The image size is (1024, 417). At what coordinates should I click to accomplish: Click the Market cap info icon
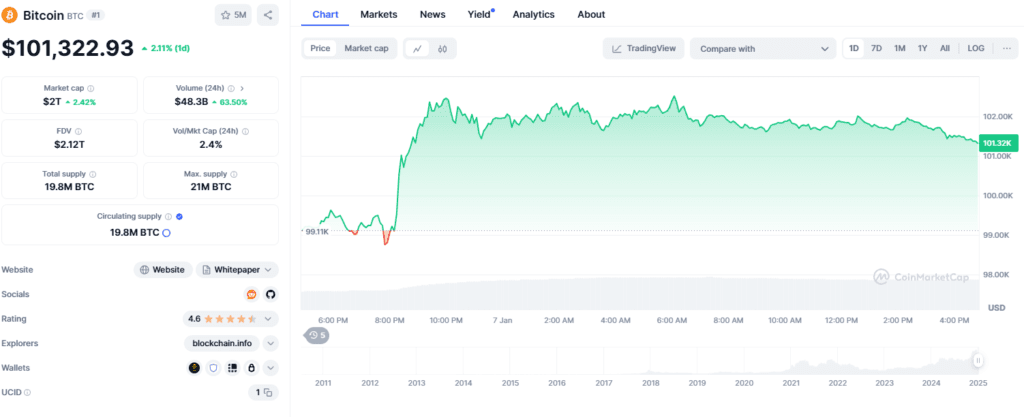[90, 88]
